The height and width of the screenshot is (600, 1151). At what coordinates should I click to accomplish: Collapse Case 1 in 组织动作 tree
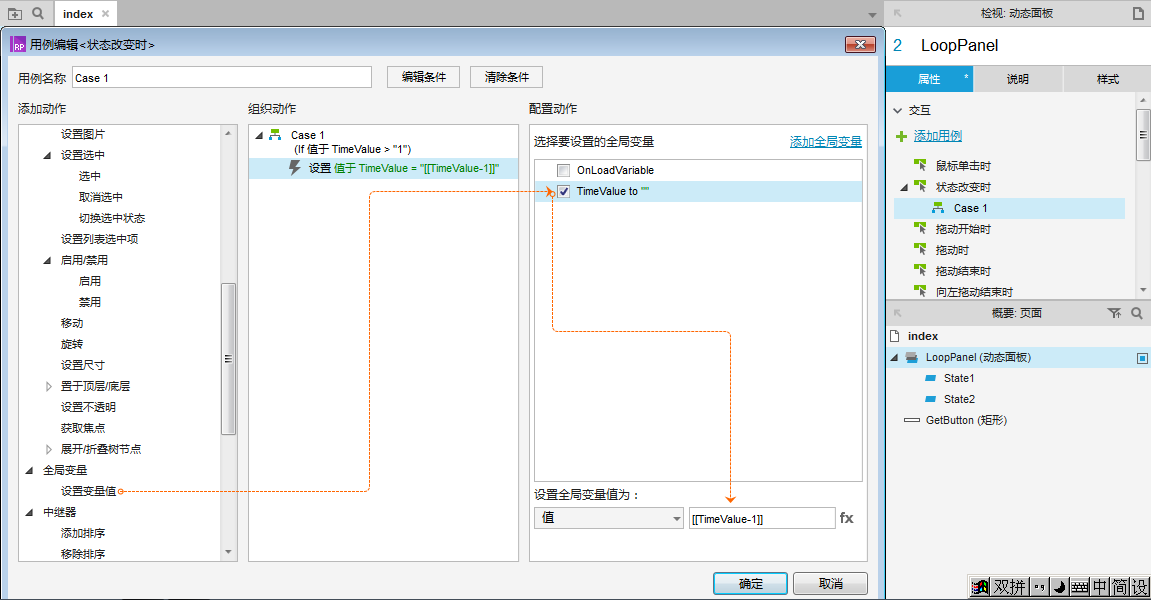259,135
